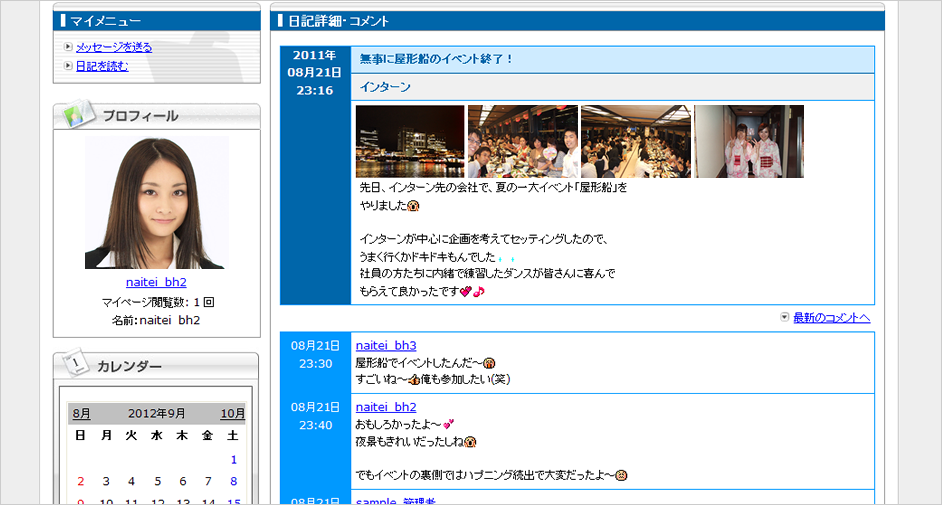
Task: Open commenter naitei_bh3 profile link
Action: (x=386, y=345)
